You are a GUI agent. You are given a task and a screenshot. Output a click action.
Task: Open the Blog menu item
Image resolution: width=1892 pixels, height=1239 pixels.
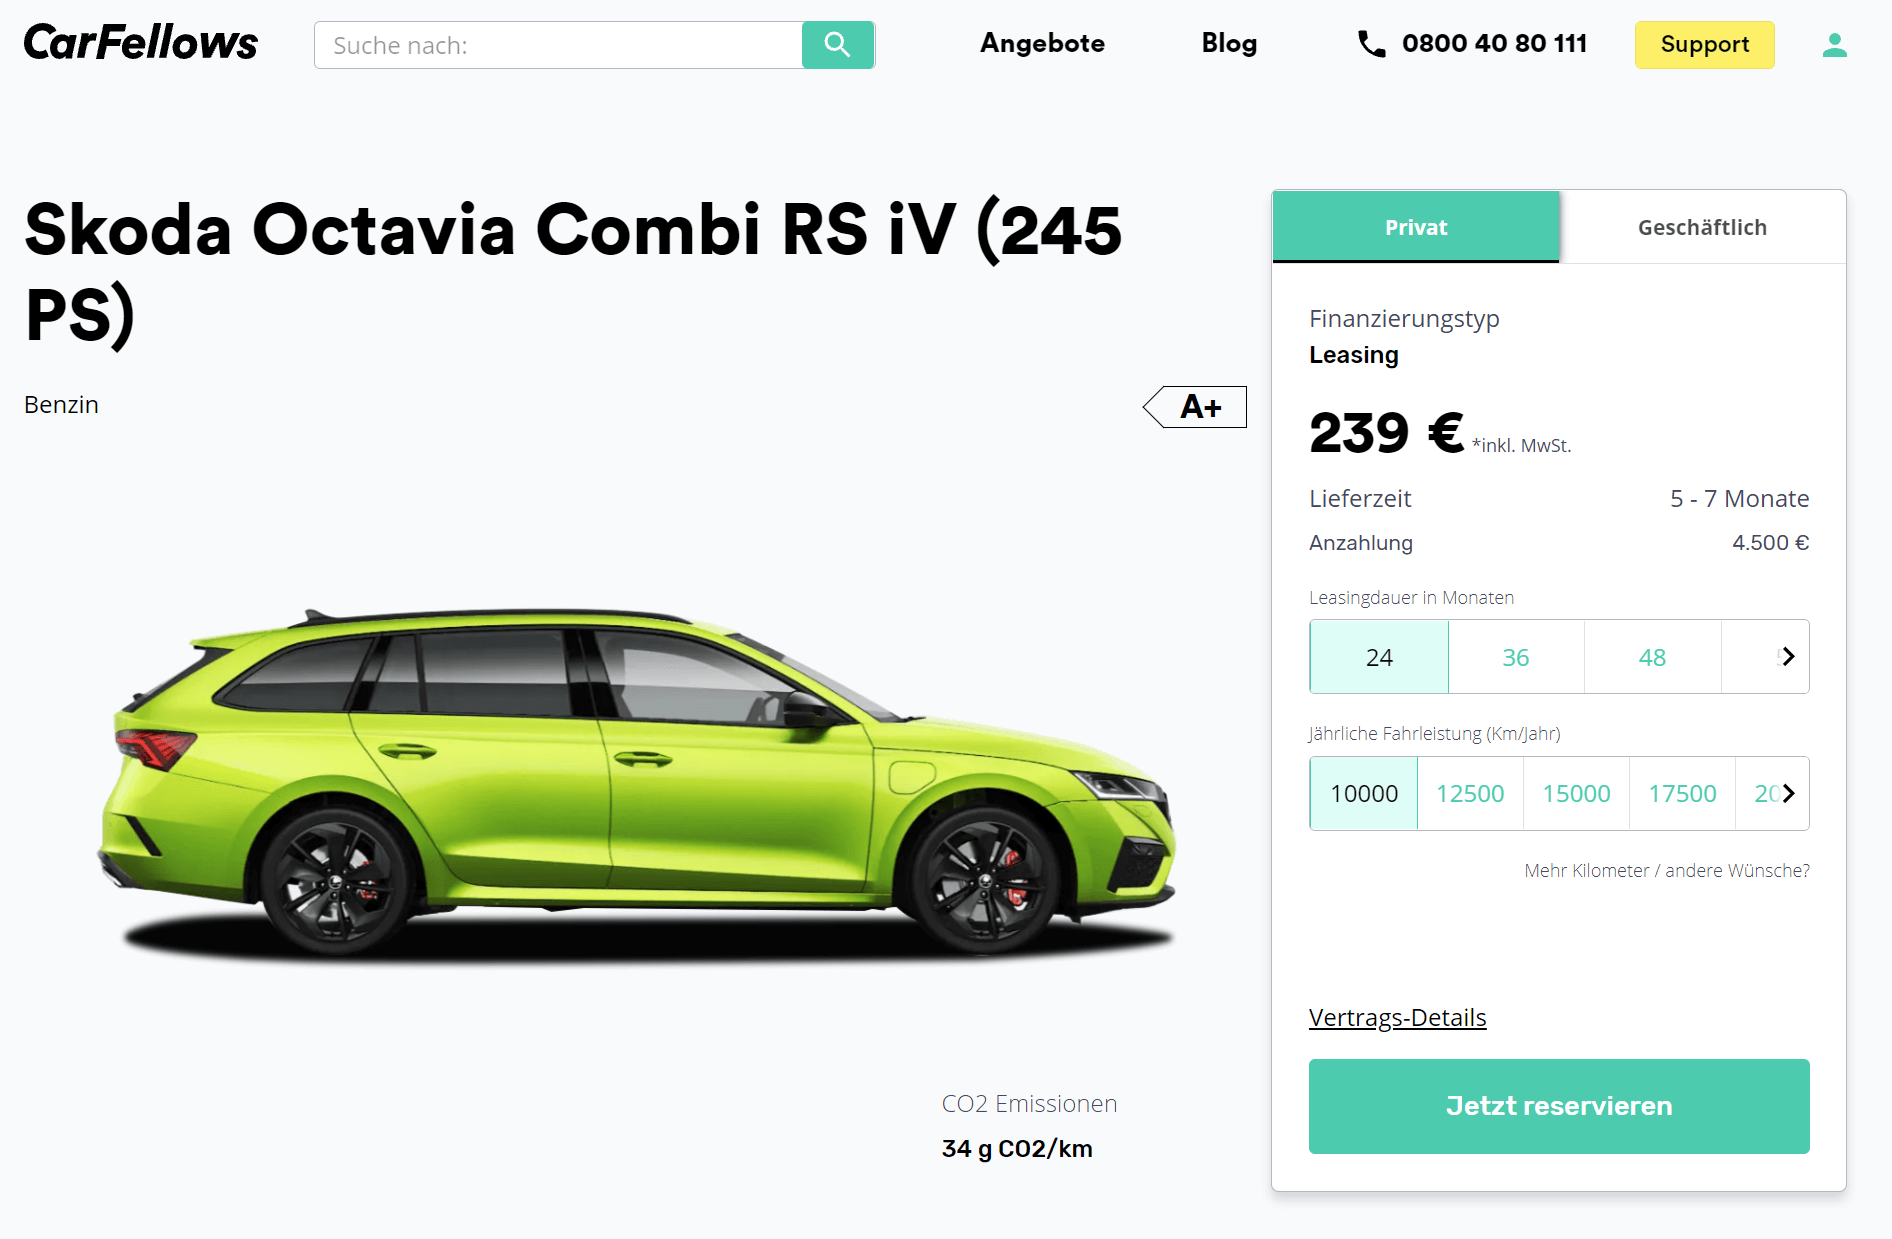[x=1229, y=43]
